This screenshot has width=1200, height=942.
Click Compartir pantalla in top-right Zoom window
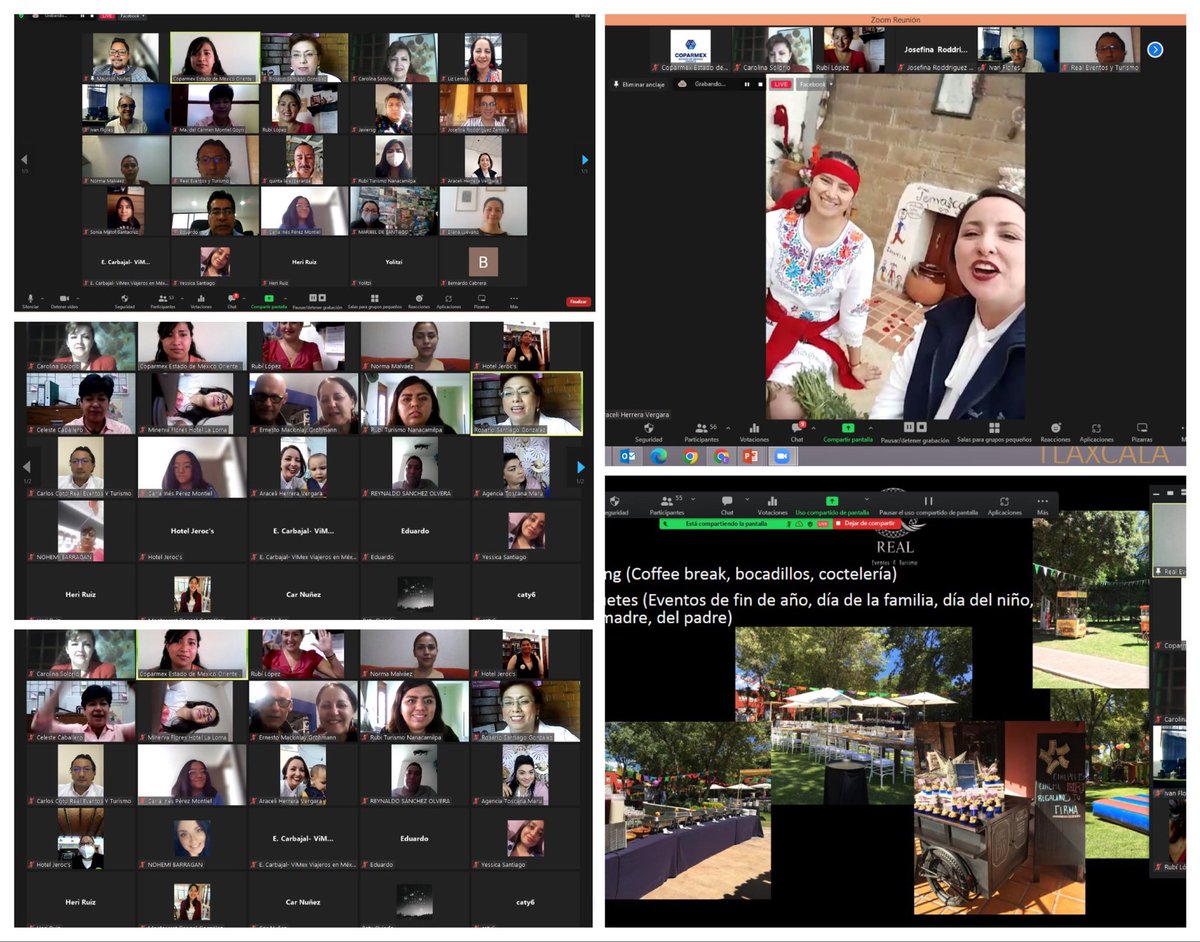[x=848, y=432]
